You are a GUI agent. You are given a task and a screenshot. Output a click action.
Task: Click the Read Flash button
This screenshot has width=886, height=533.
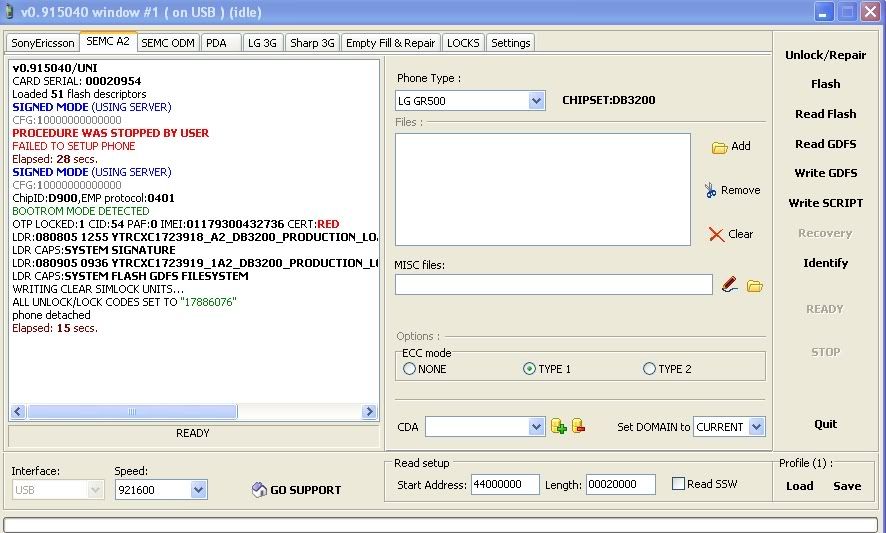point(826,114)
